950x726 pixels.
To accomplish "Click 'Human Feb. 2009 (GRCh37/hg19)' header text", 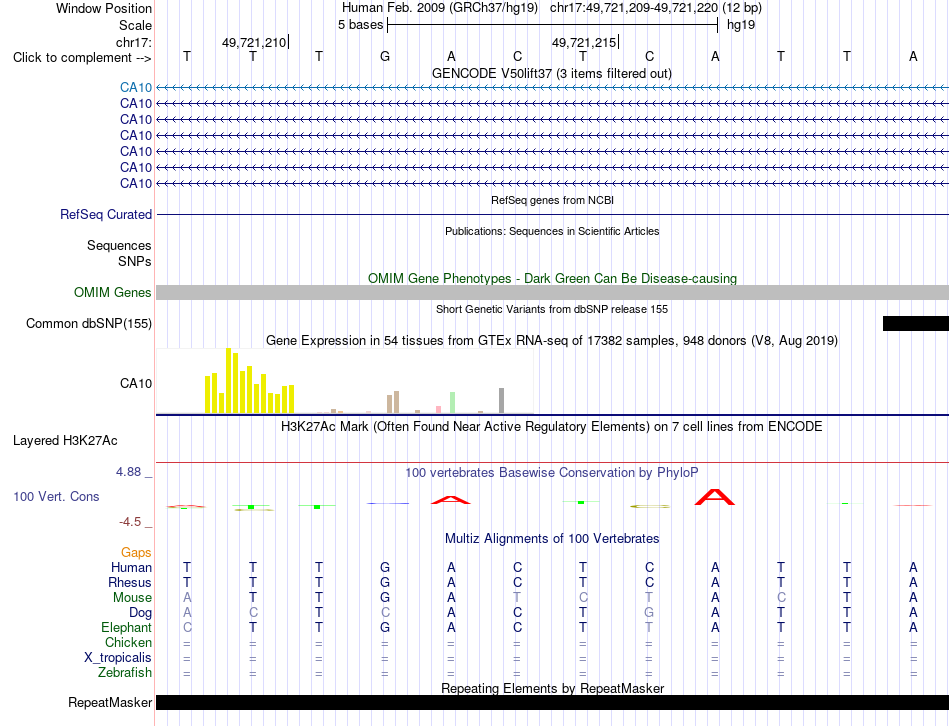I will tap(440, 8).
